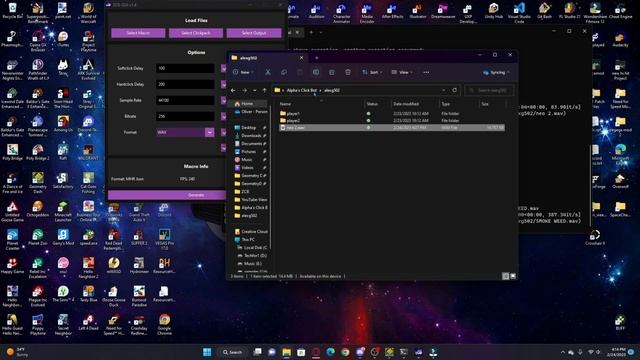640x360 pixels.
Task: Open recent locations chevron in Explorer
Action: [x=255, y=90]
